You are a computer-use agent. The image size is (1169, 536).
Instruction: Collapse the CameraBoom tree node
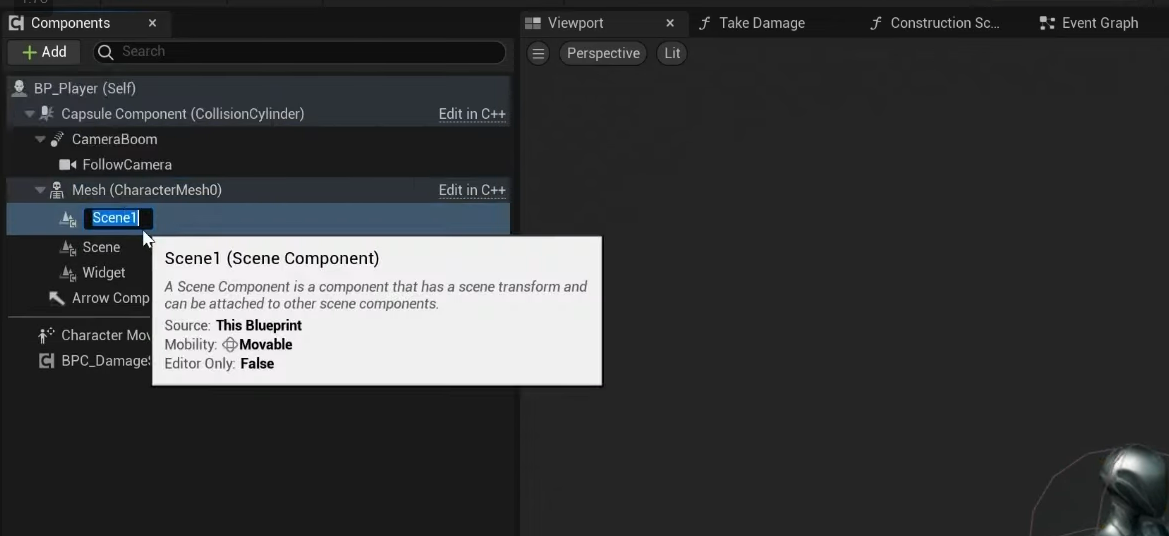coord(41,139)
